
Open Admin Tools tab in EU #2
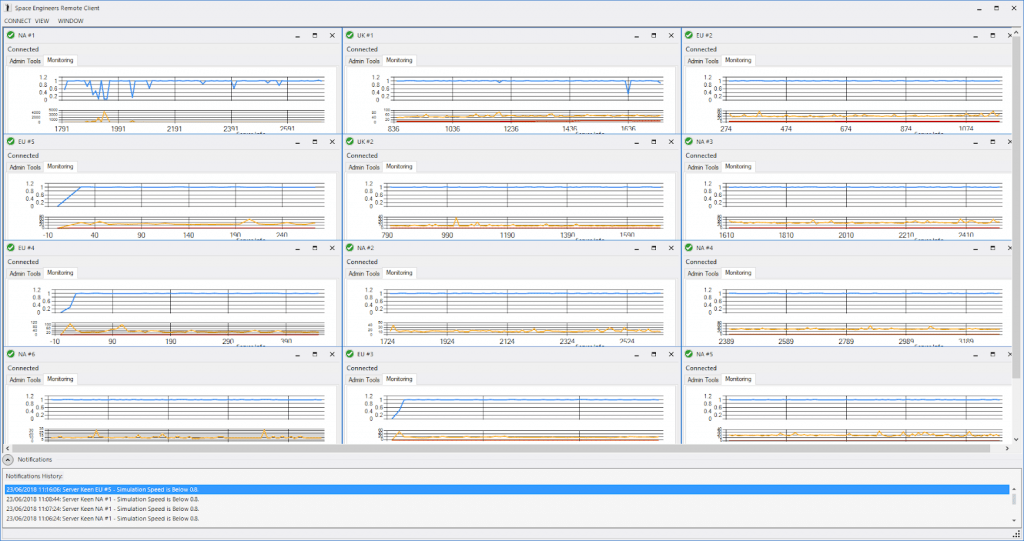pyautogui.click(x=703, y=61)
